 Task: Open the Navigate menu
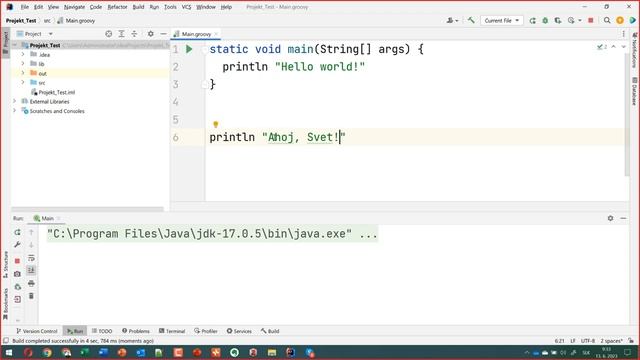[x=74, y=7]
